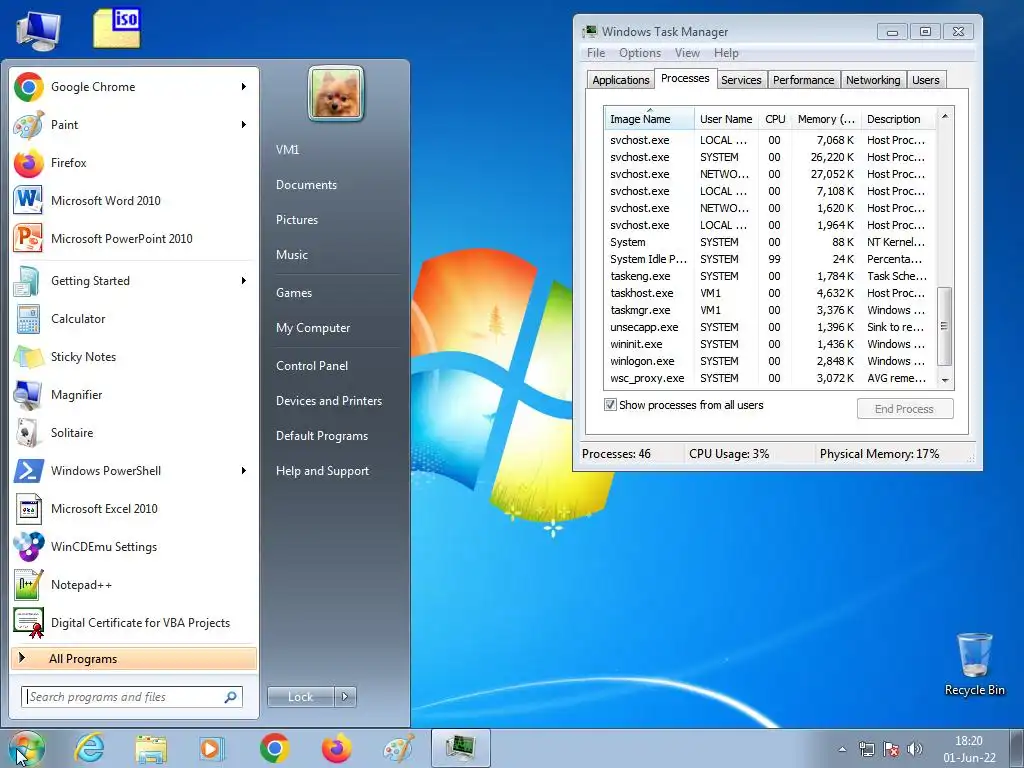The width and height of the screenshot is (1024, 768).
Task: Switch to the Services tab
Action: [x=741, y=80]
